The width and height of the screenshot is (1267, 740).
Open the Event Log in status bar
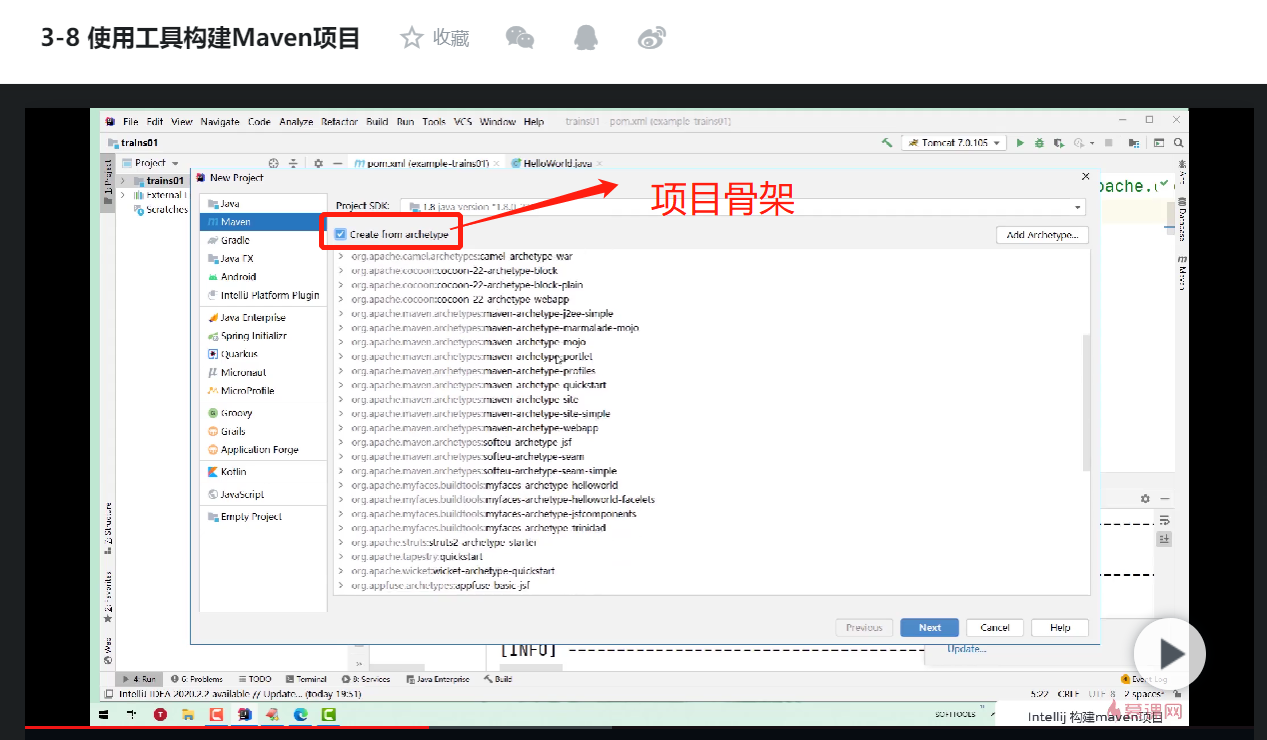pos(1144,678)
